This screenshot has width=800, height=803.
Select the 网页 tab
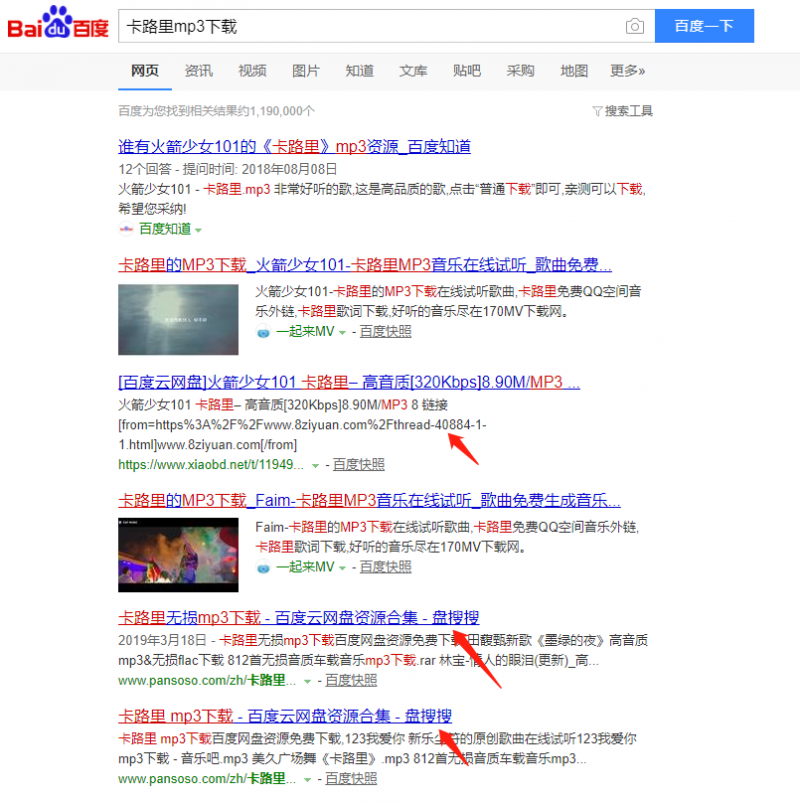[145, 71]
